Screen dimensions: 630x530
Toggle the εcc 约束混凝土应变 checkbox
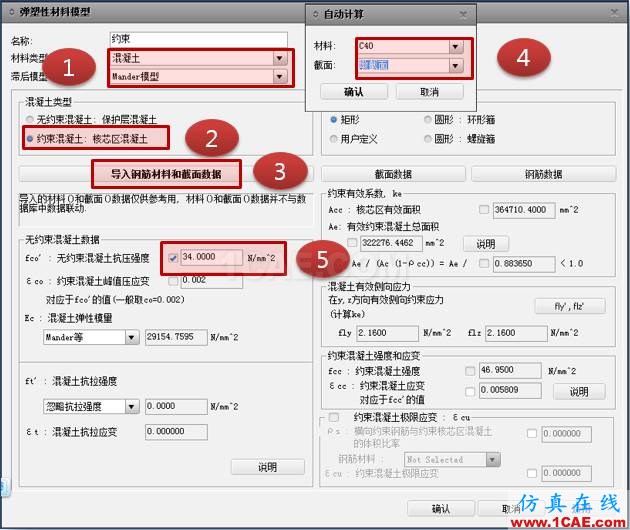[470, 391]
